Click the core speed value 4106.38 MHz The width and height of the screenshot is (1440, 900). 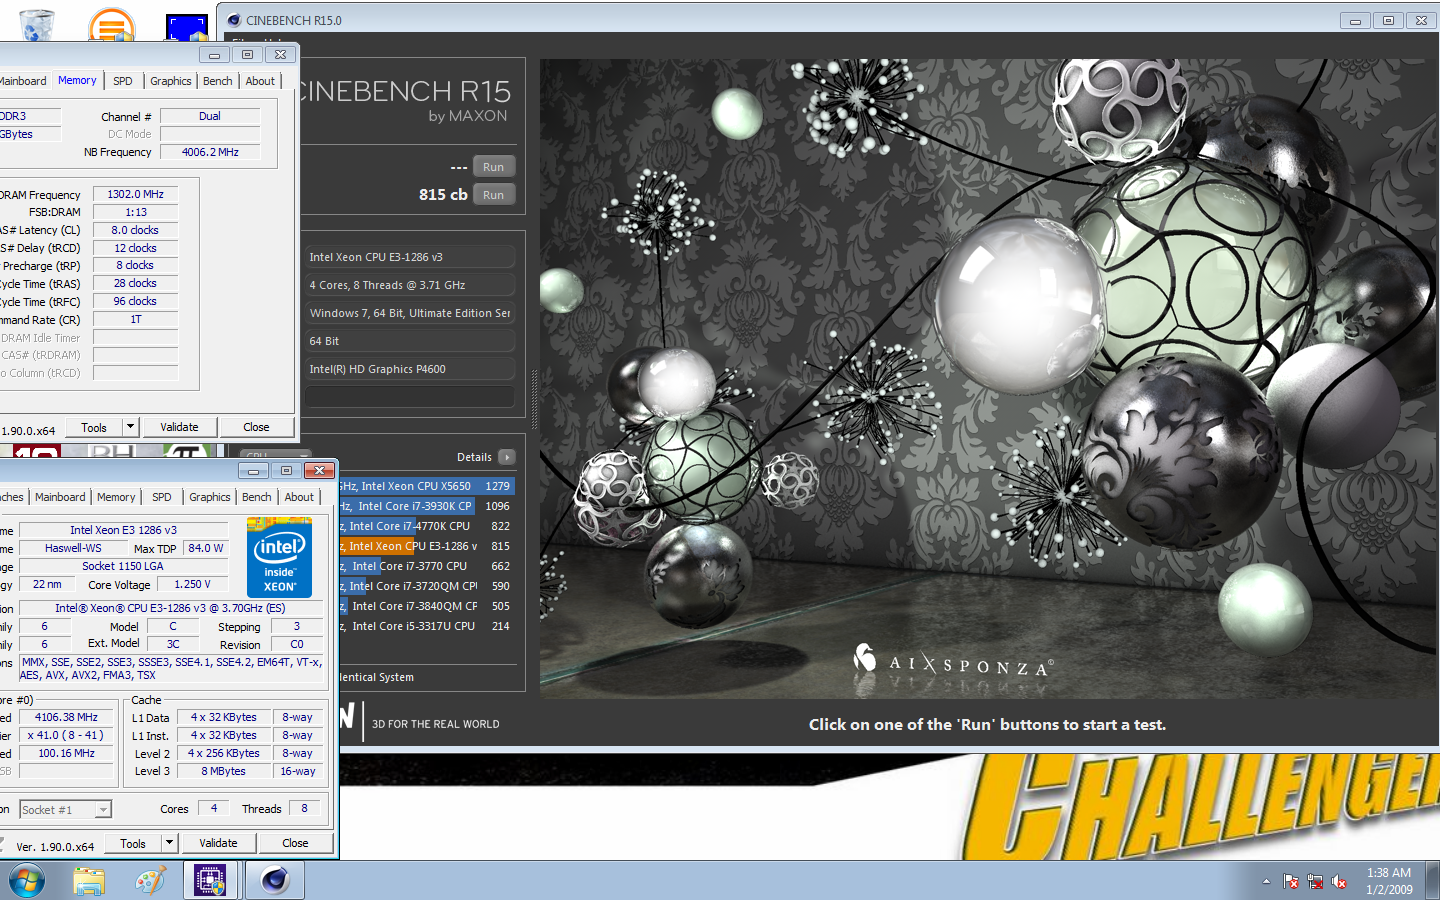click(x=66, y=717)
